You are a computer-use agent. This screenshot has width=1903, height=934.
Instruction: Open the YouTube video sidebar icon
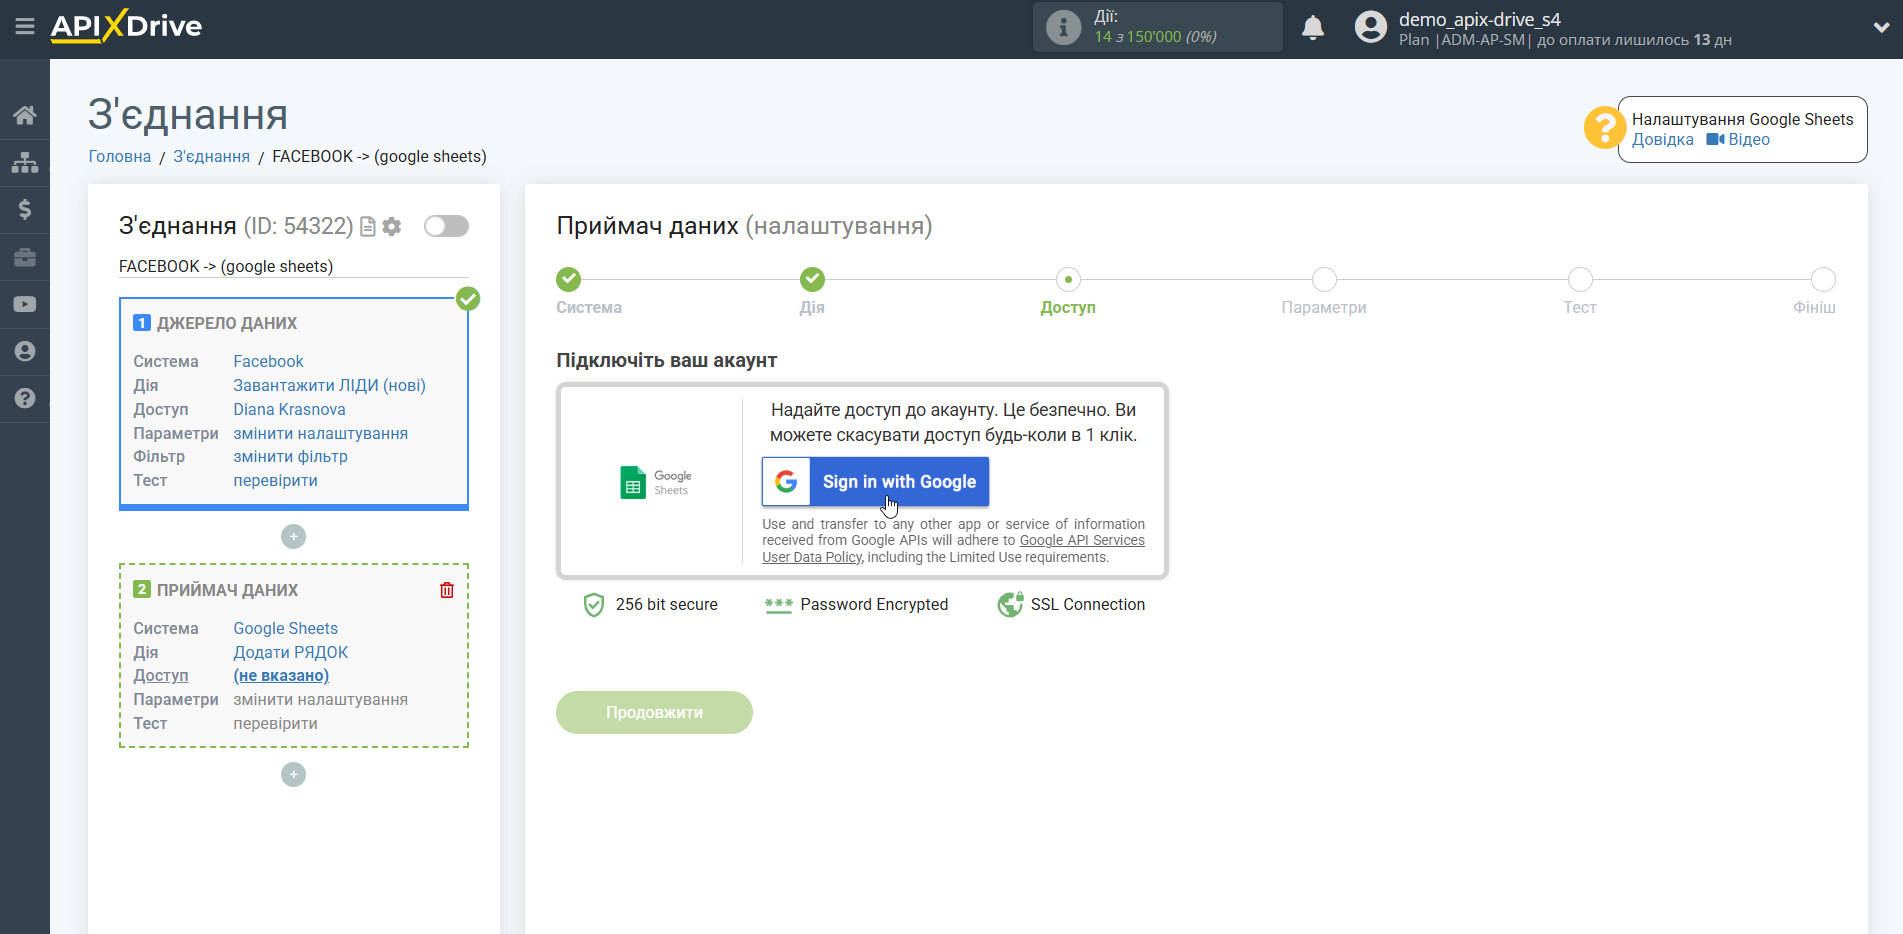pos(25,304)
